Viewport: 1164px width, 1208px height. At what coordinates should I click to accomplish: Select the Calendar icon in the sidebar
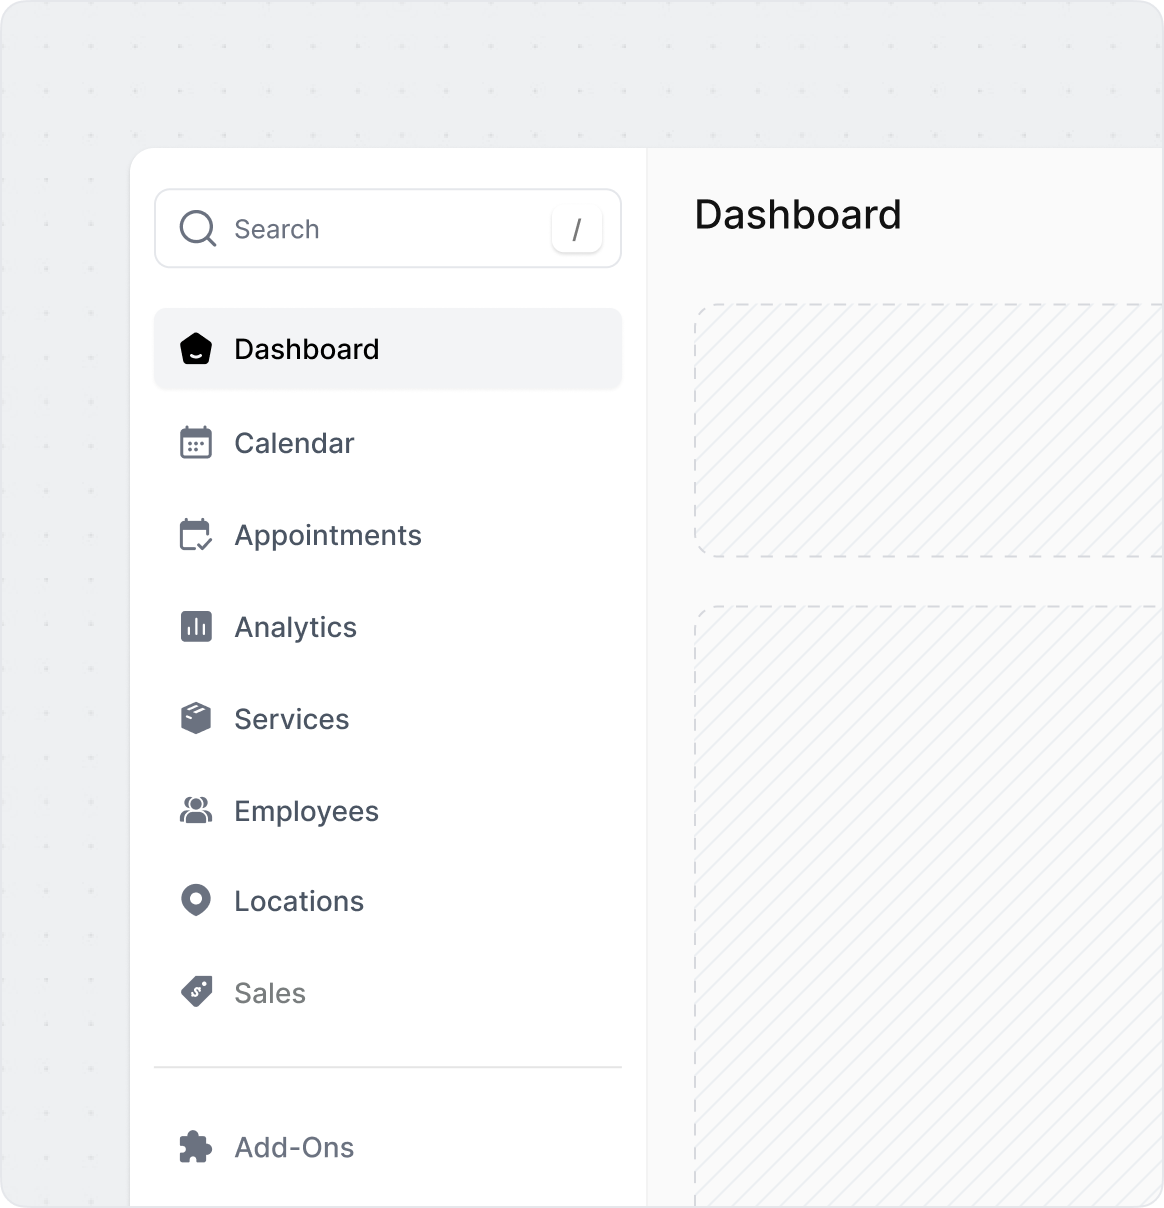(196, 443)
